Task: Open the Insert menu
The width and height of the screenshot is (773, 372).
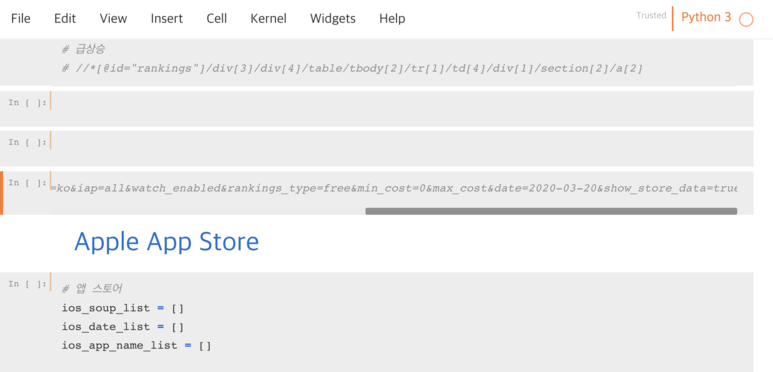Action: point(167,19)
